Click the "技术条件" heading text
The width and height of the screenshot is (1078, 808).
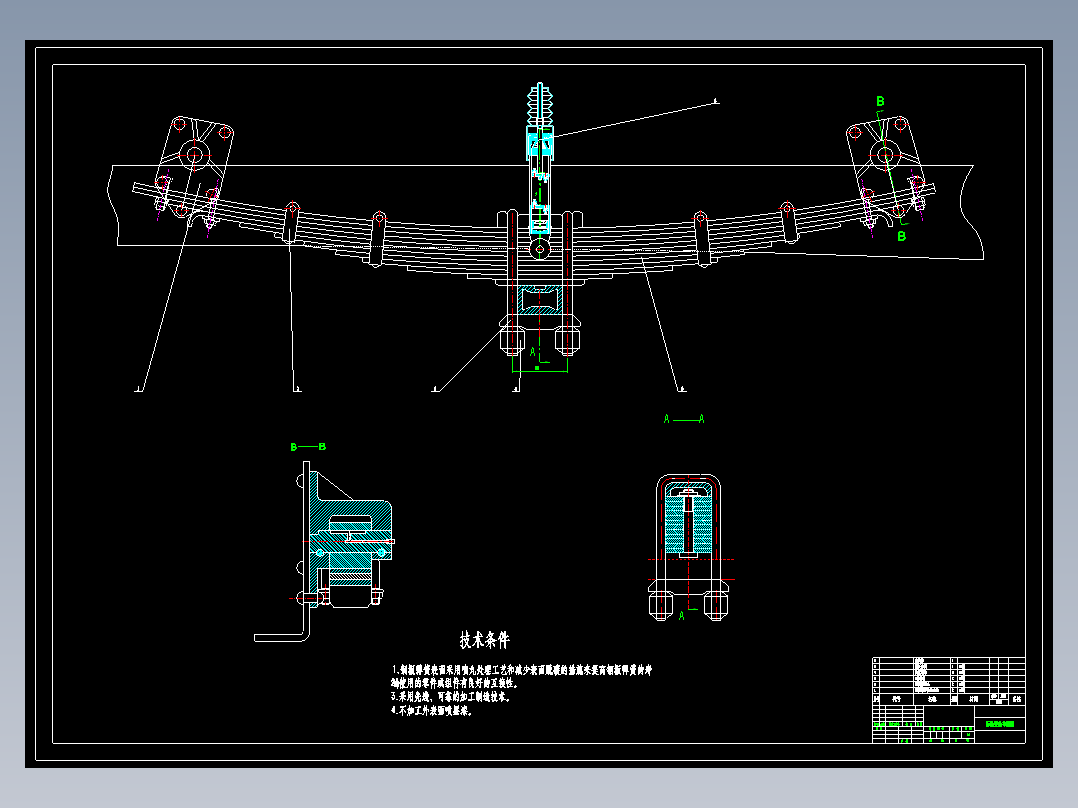pos(485,640)
